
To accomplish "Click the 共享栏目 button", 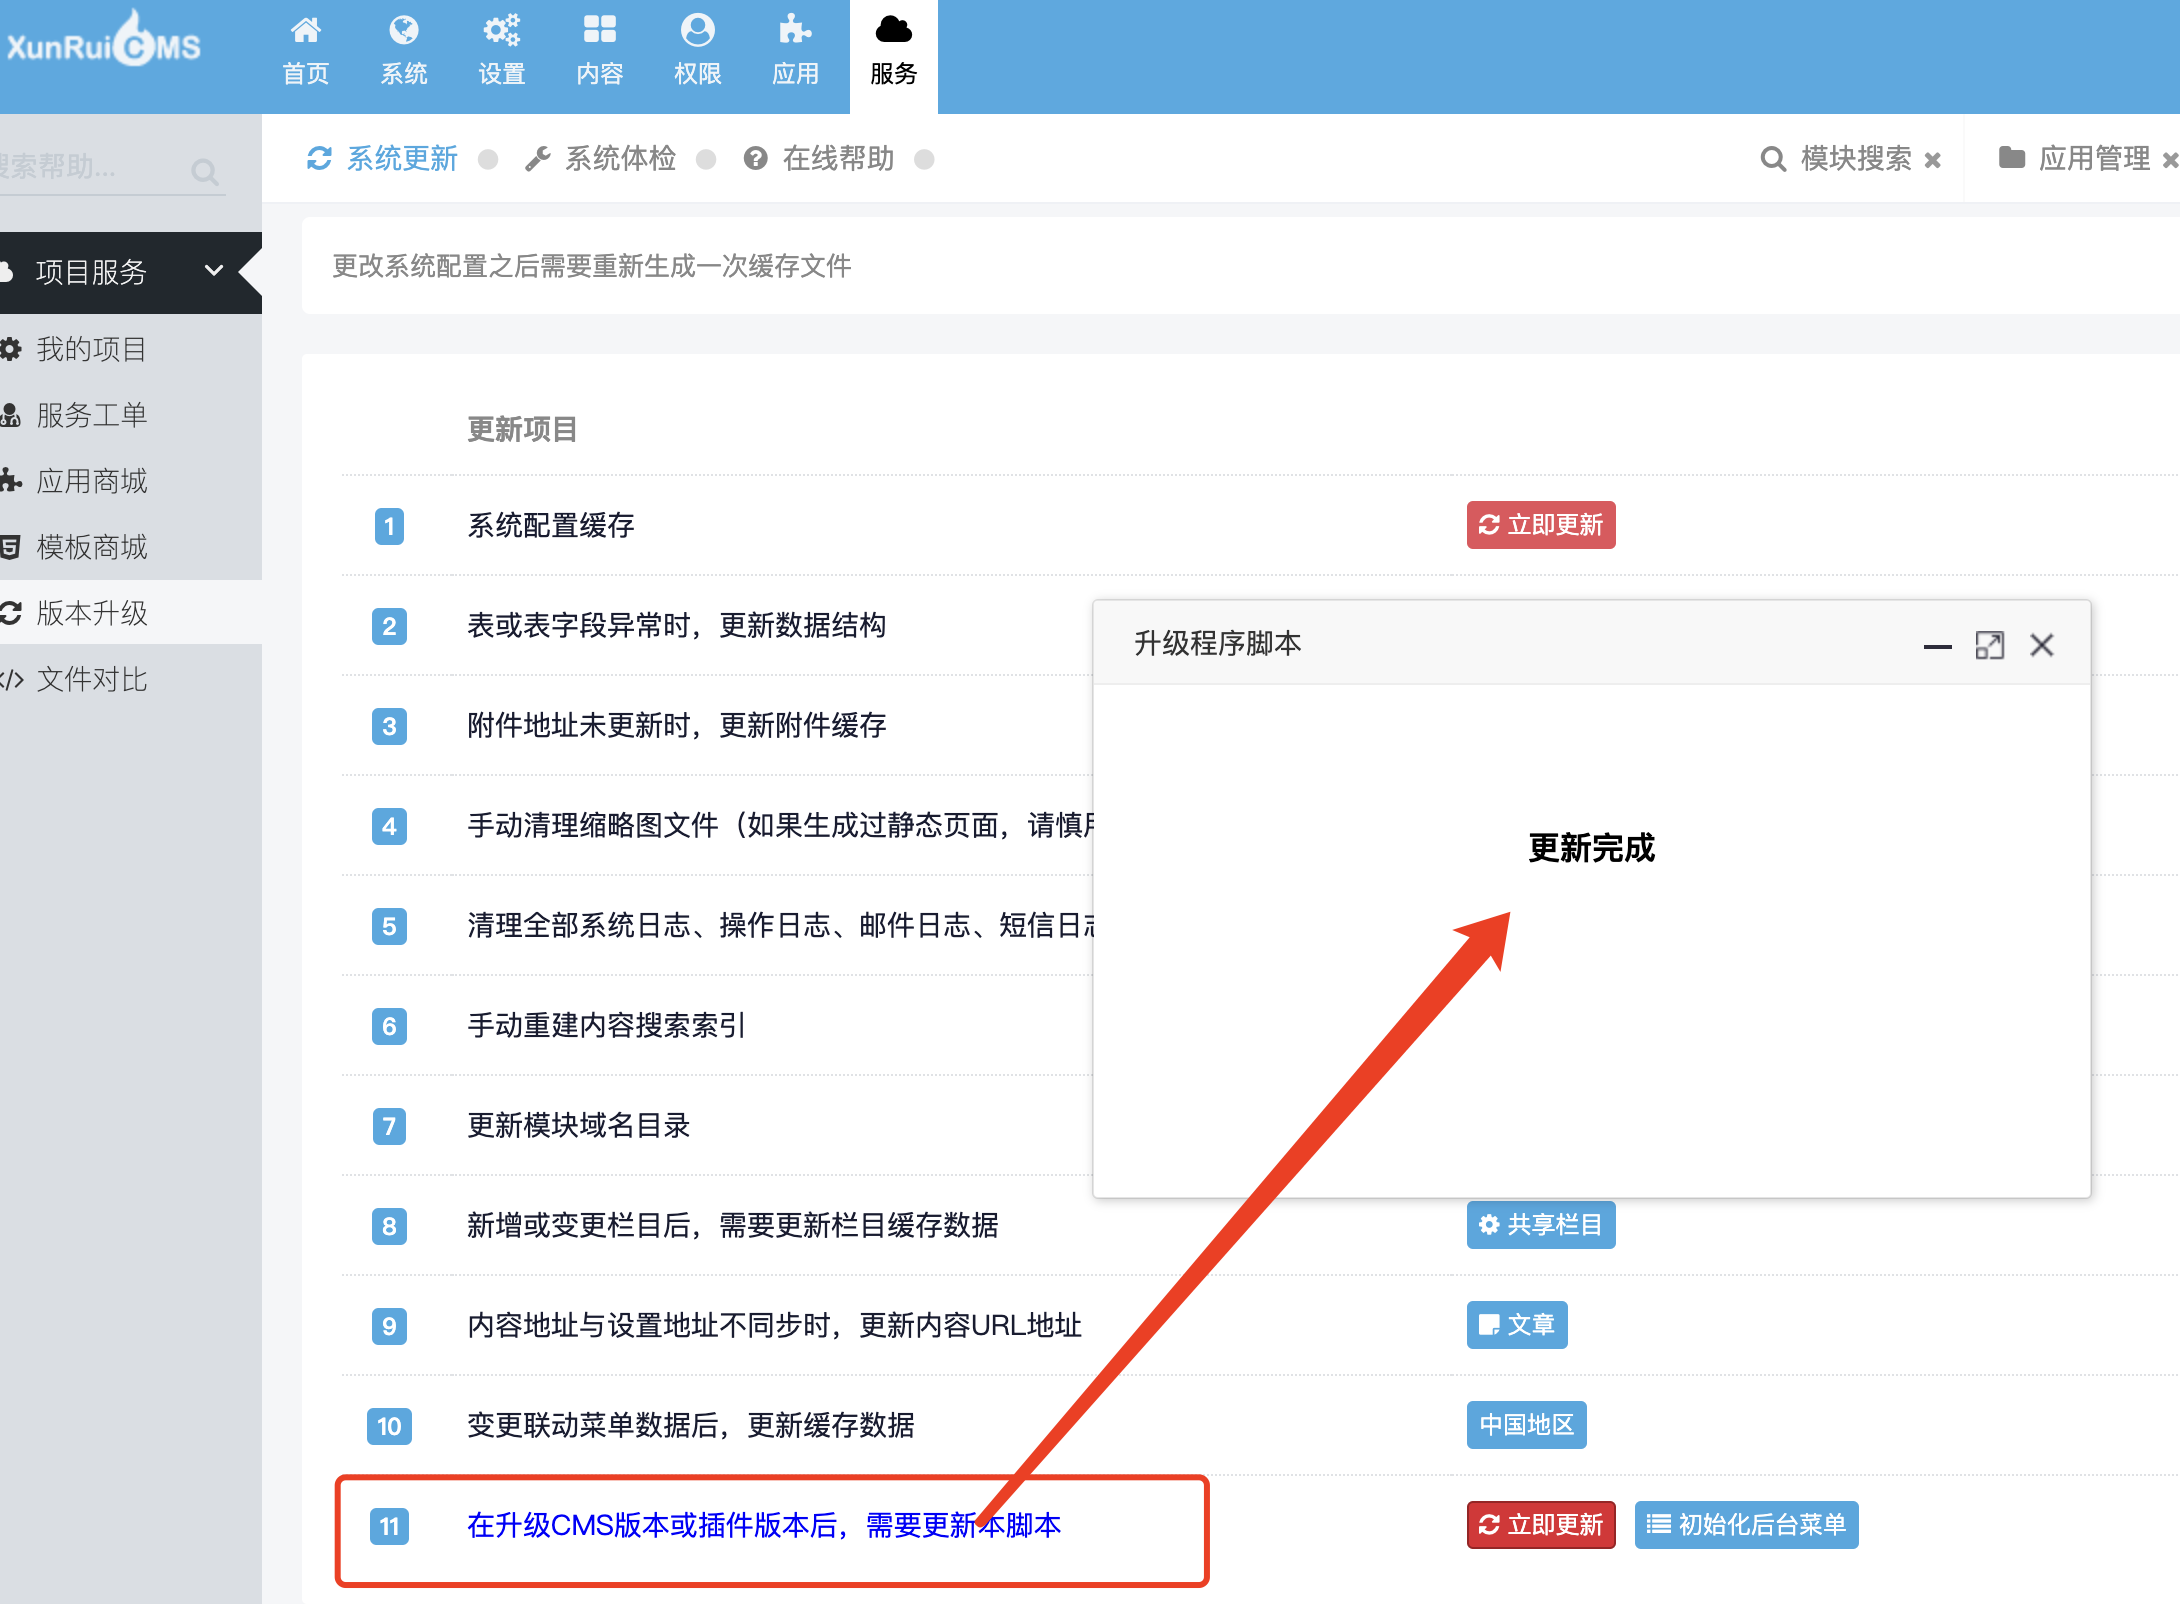I will tap(1541, 1225).
